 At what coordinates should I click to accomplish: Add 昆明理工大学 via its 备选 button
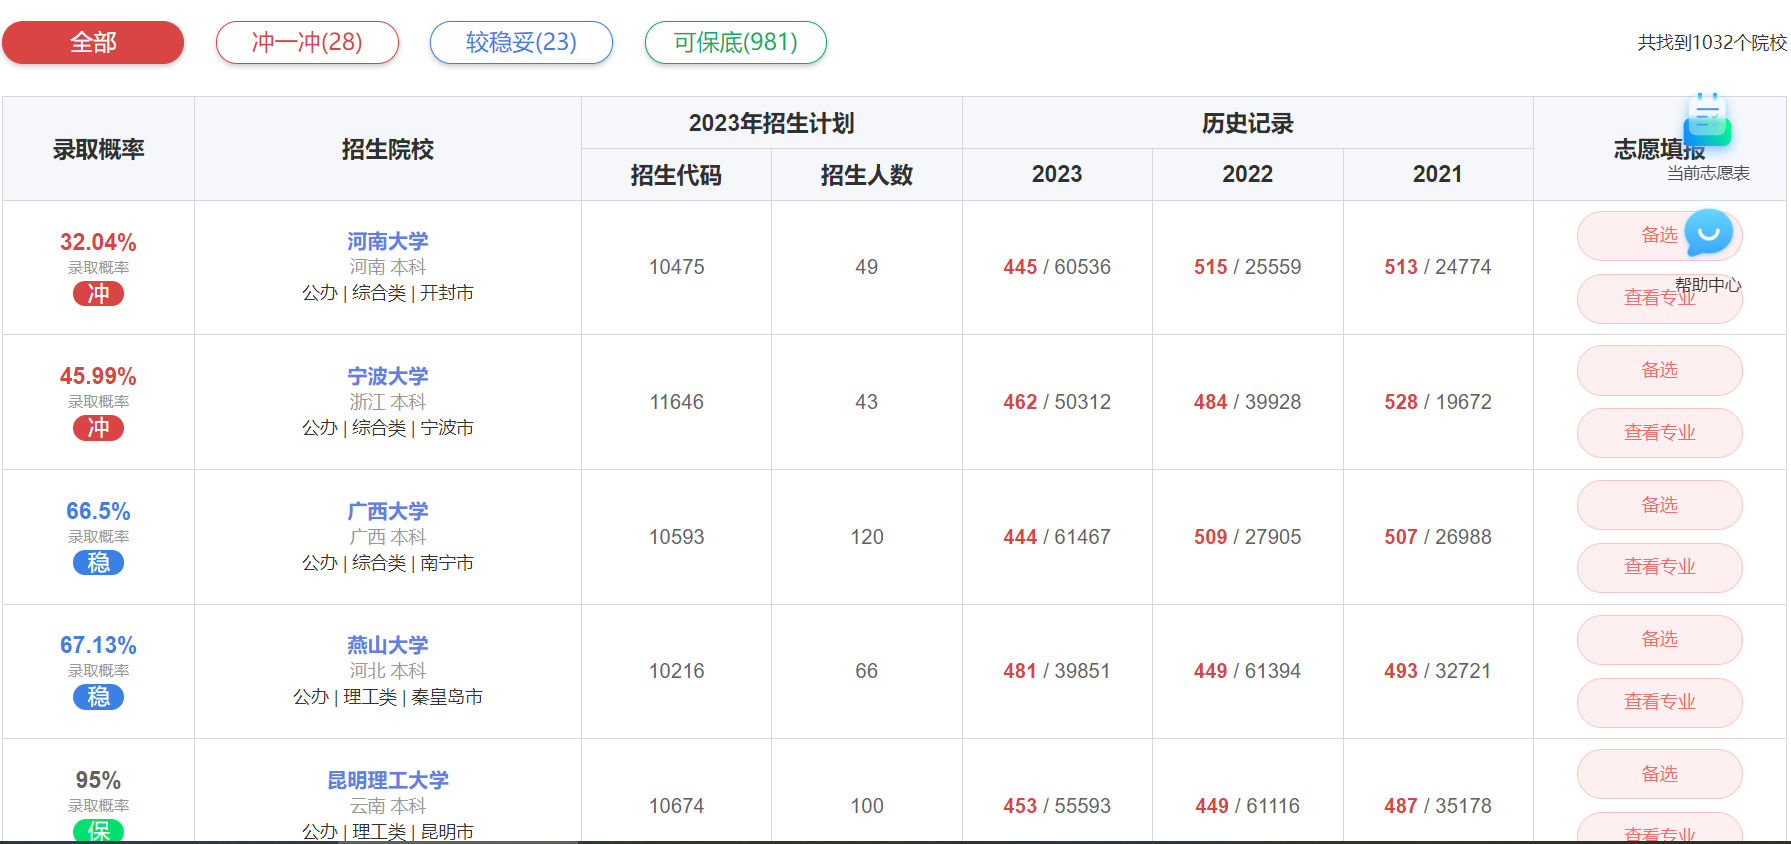[1660, 774]
